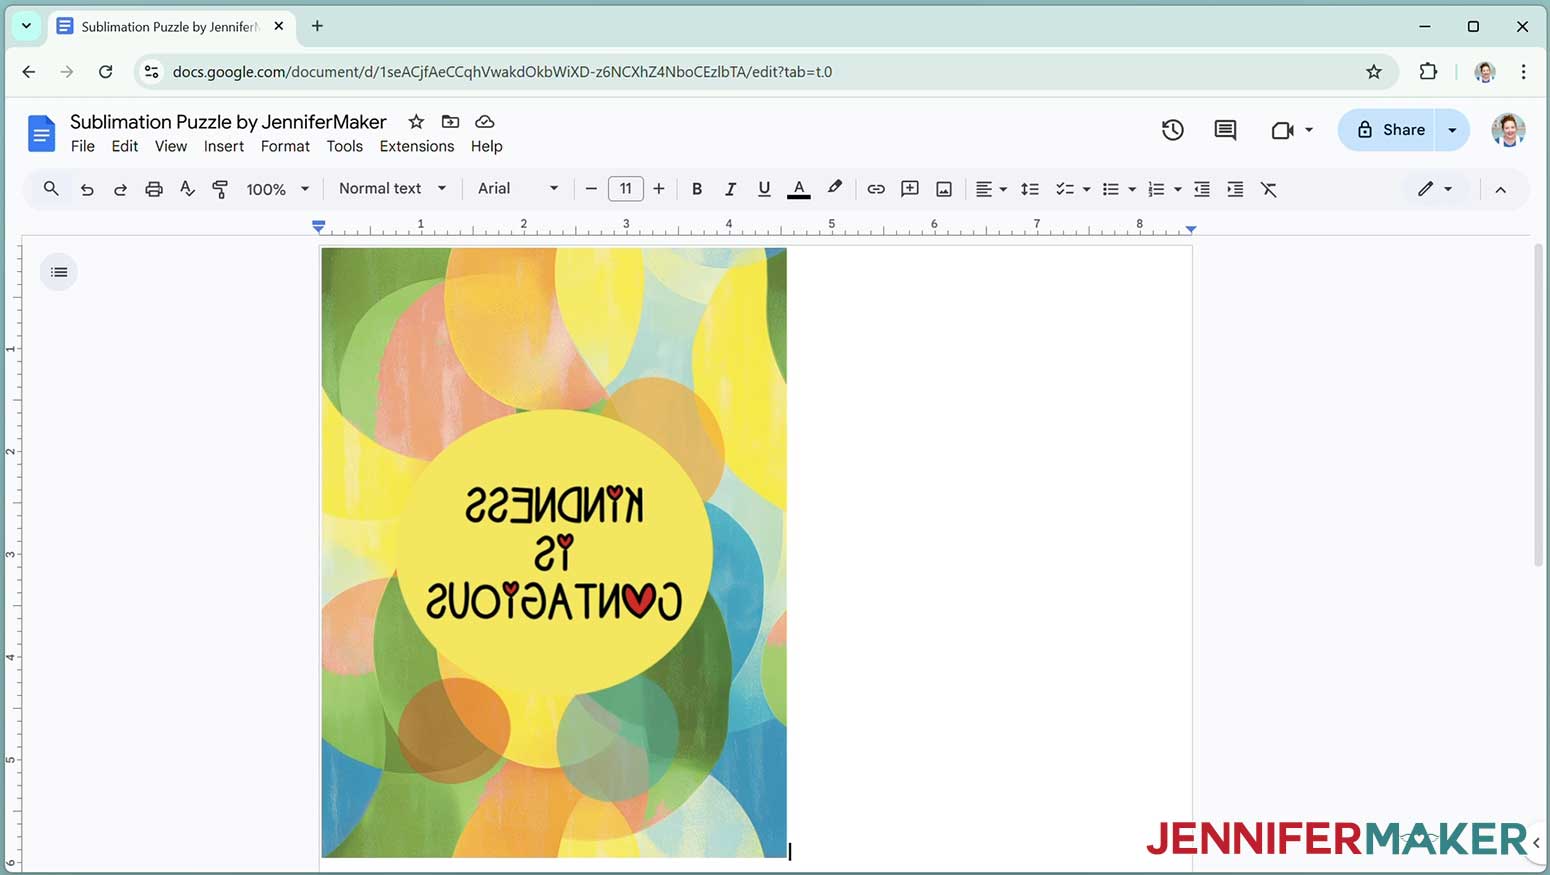Viewport: 1550px width, 875px height.
Task: Open the Edit menu
Action: click(x=125, y=146)
